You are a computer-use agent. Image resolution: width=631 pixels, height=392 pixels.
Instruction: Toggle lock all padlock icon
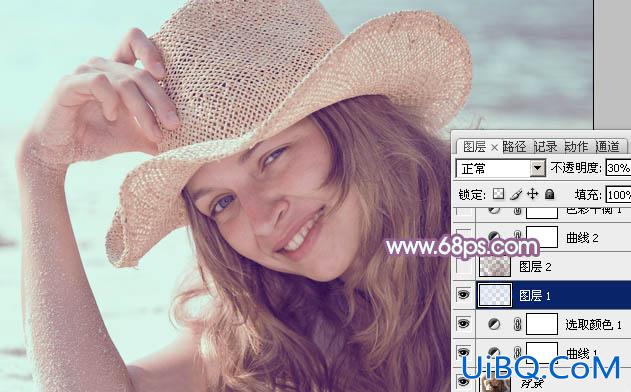click(x=549, y=194)
